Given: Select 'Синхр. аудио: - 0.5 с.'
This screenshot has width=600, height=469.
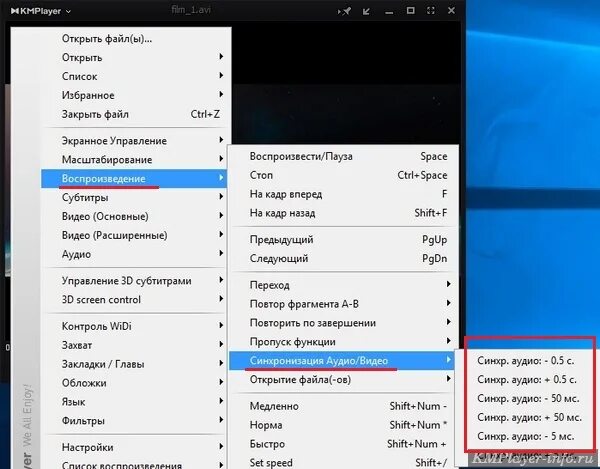Looking at the screenshot, I should coord(526,360).
